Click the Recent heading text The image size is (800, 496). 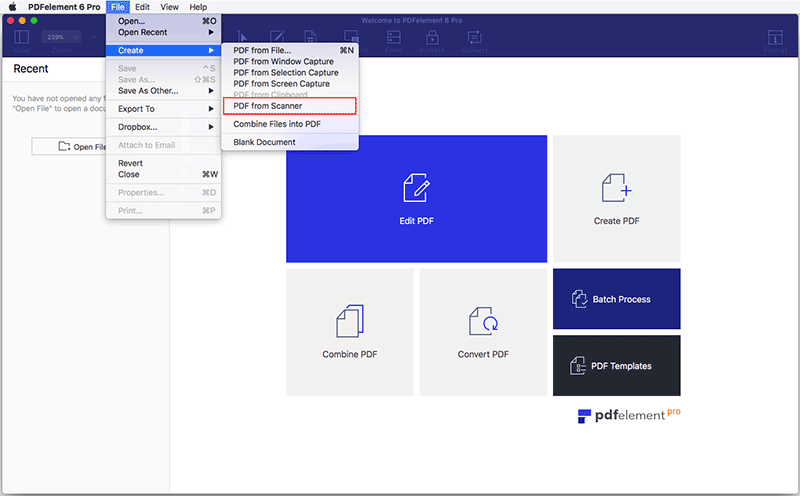31,68
